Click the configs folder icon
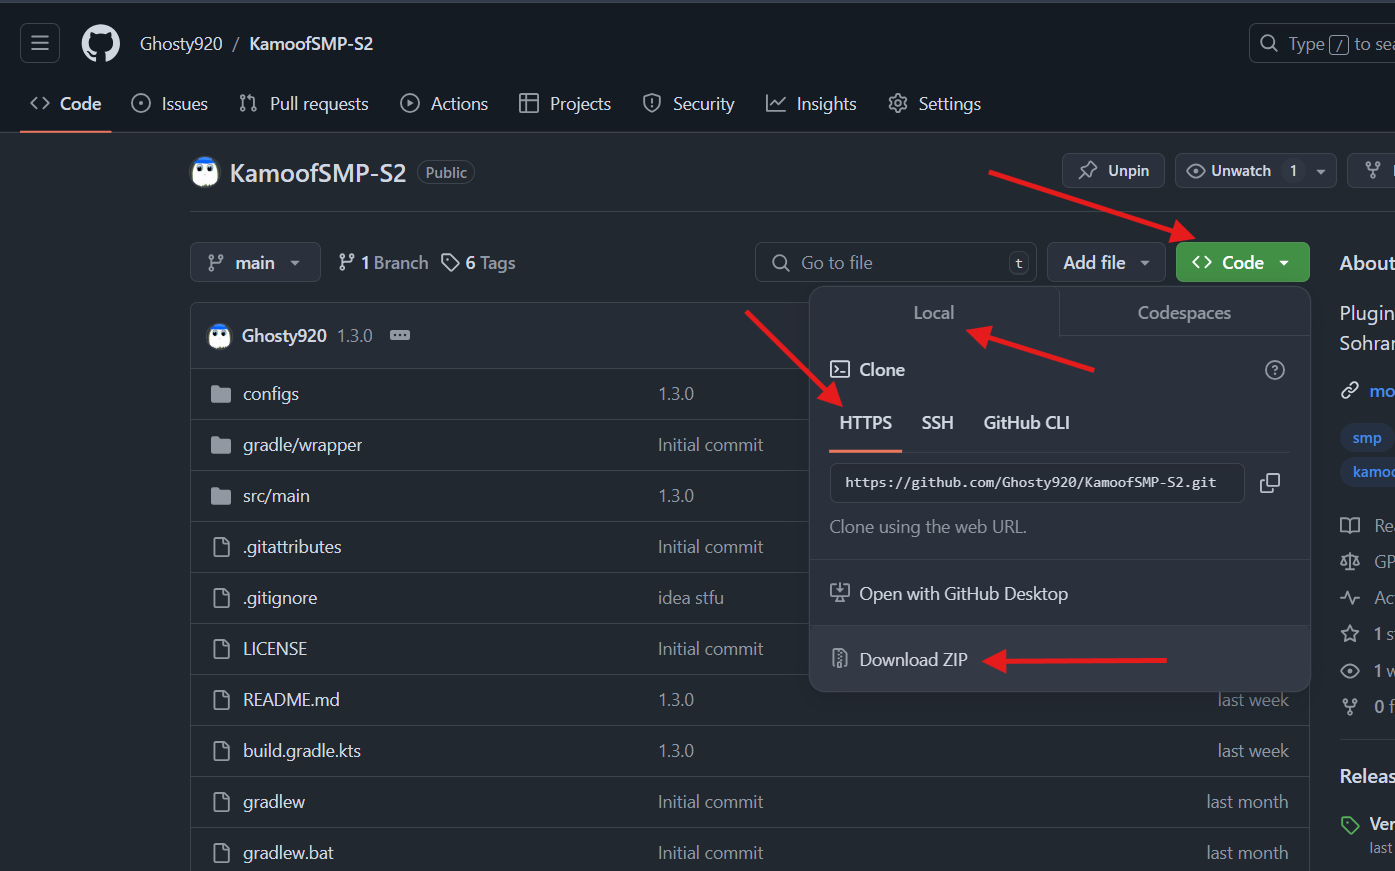This screenshot has height=871, width=1395. click(x=221, y=394)
